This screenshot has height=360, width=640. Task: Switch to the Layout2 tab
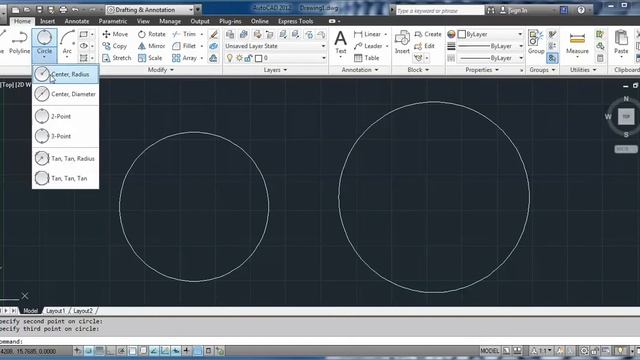[x=83, y=311]
